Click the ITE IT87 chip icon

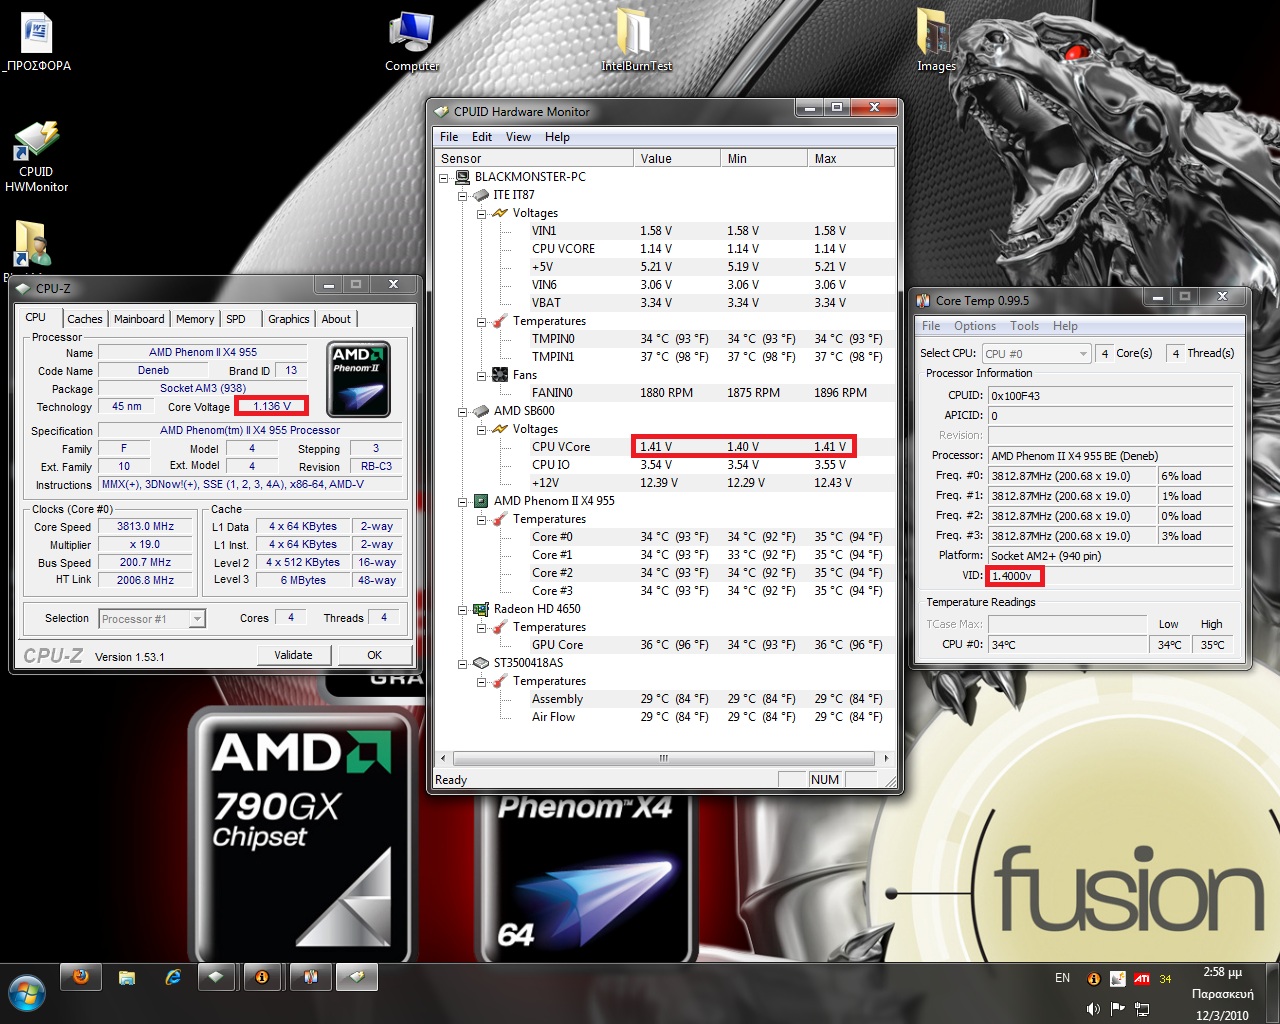pyautogui.click(x=481, y=195)
